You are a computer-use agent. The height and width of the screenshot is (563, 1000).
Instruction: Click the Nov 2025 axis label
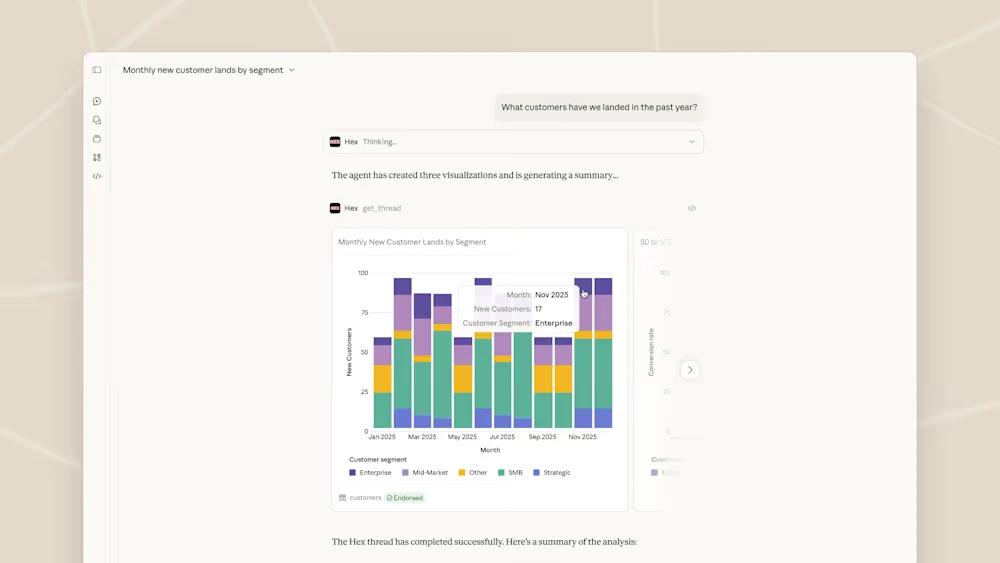click(x=583, y=437)
